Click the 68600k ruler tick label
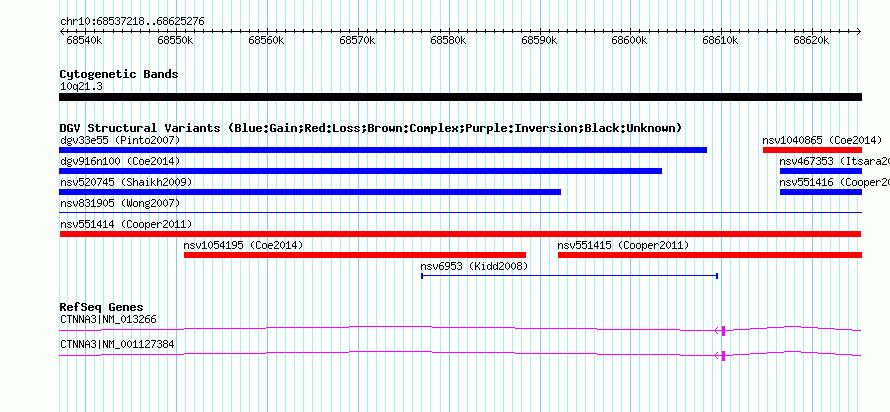890x412 pixels. pos(629,41)
